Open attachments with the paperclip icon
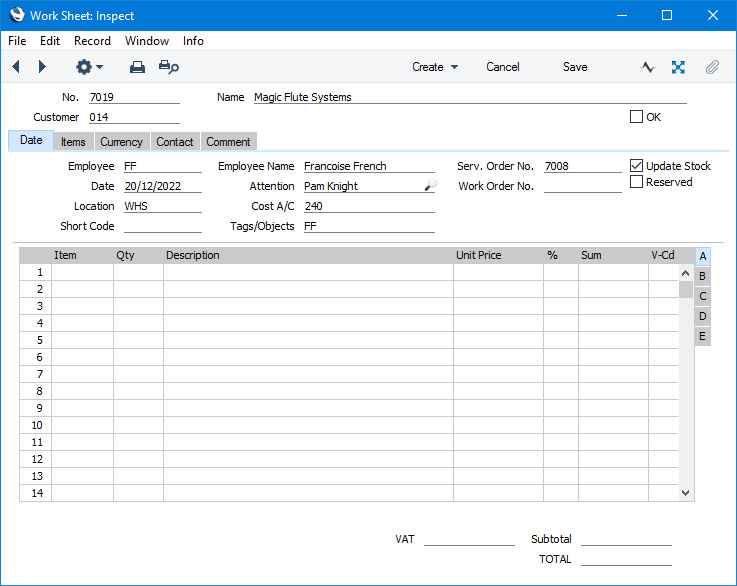Screen dimensions: 737x586 [x=712, y=67]
